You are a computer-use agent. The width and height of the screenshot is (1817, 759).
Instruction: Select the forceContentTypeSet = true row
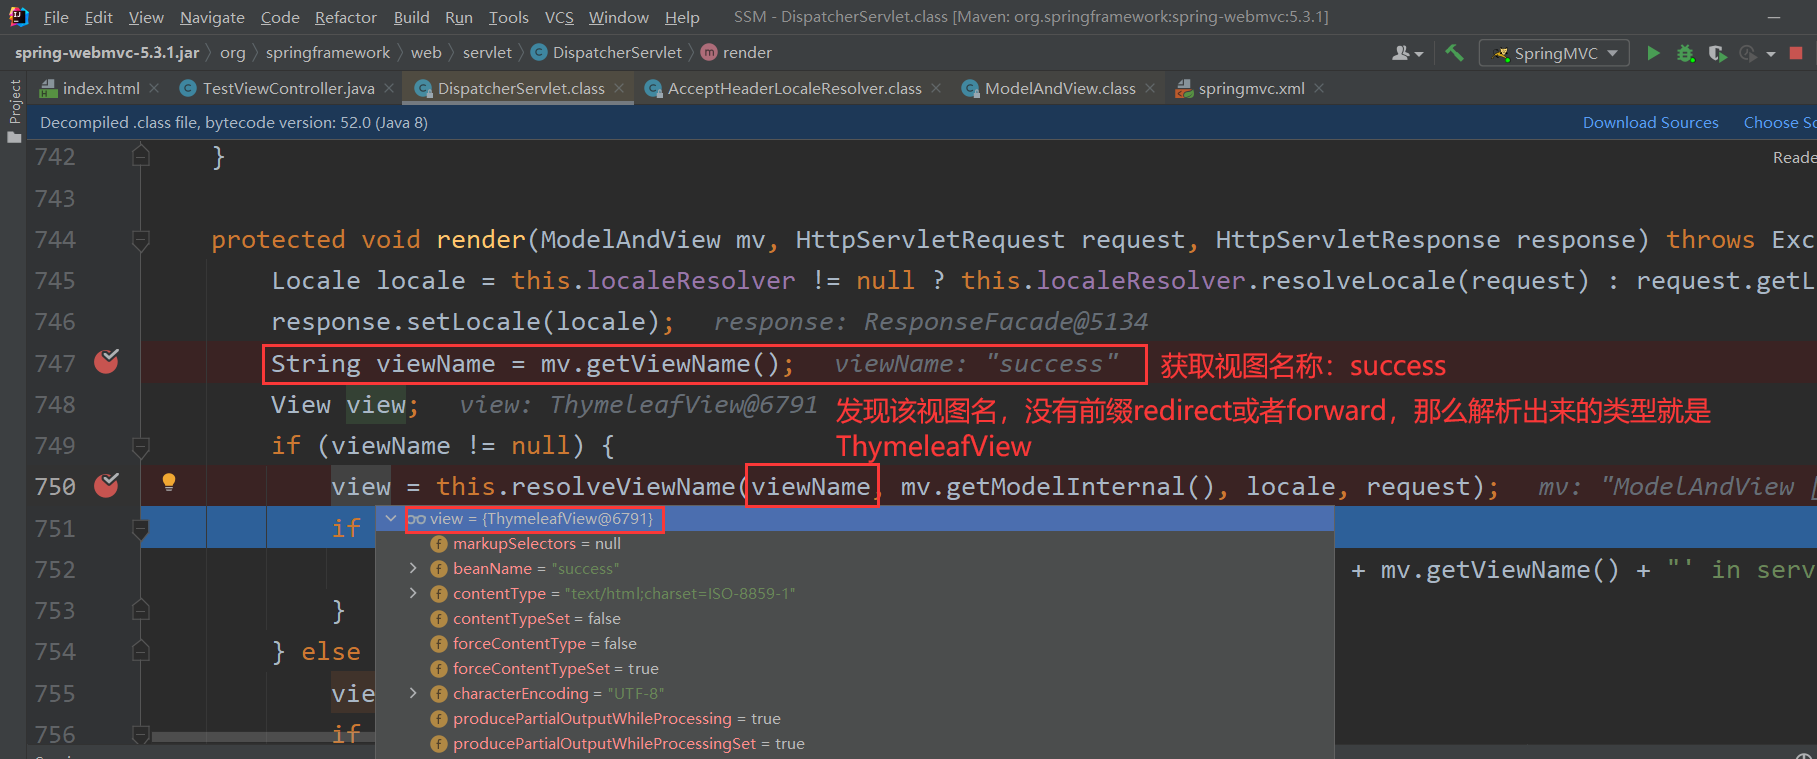(x=855, y=669)
